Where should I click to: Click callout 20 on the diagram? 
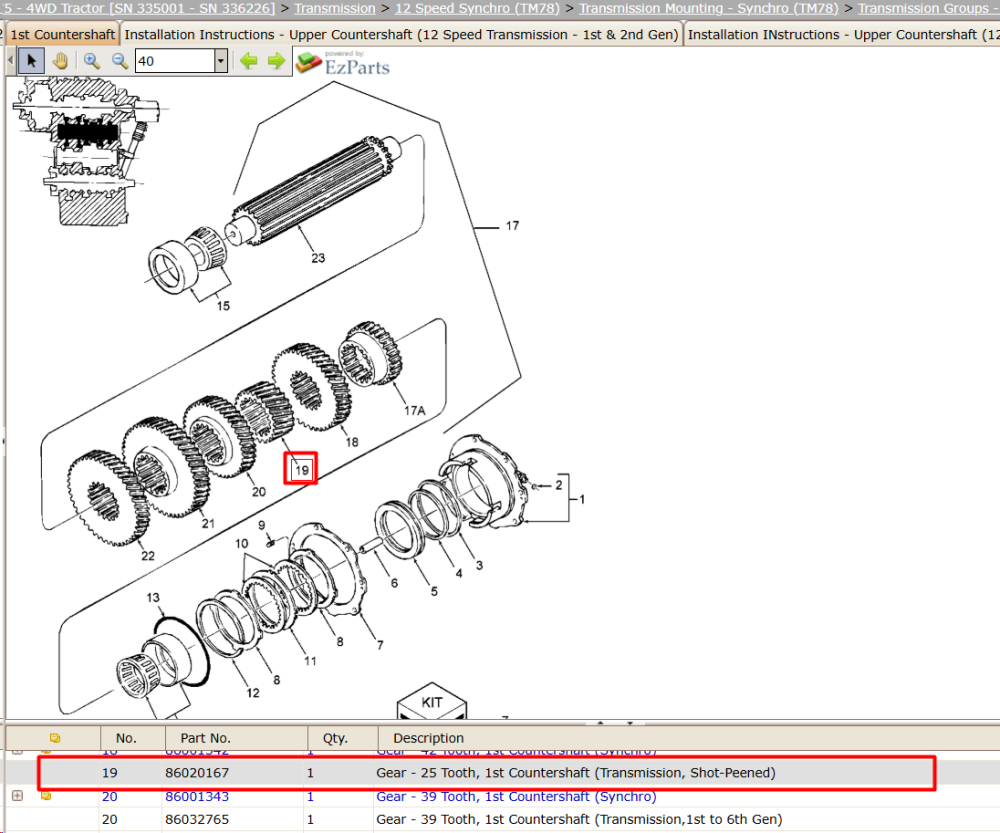click(258, 492)
